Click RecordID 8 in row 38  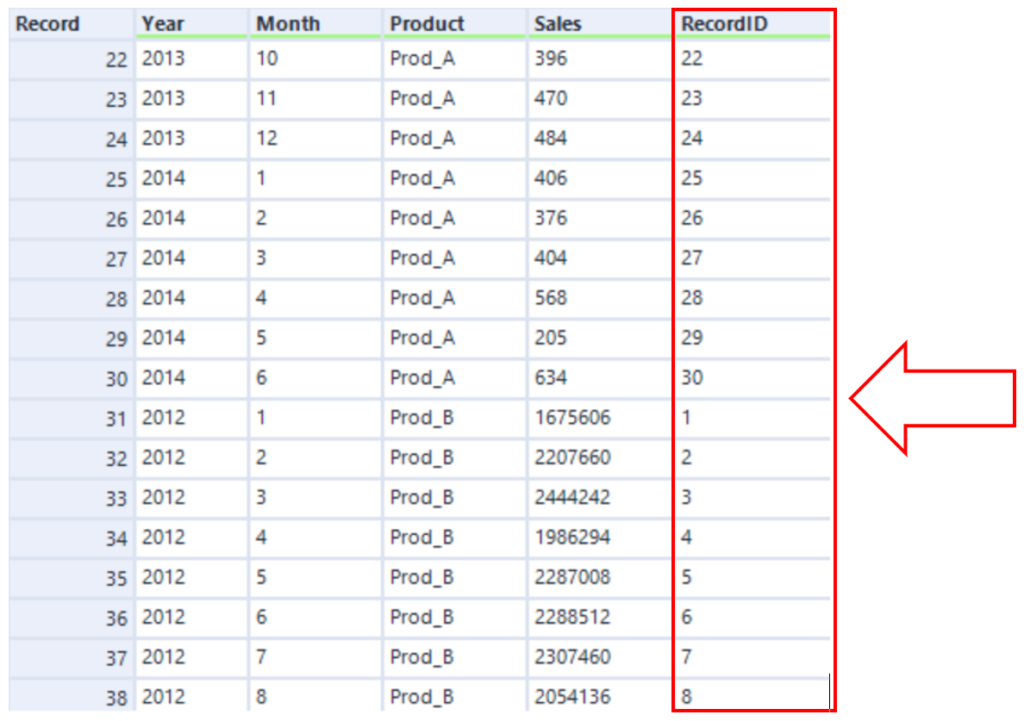(752, 696)
